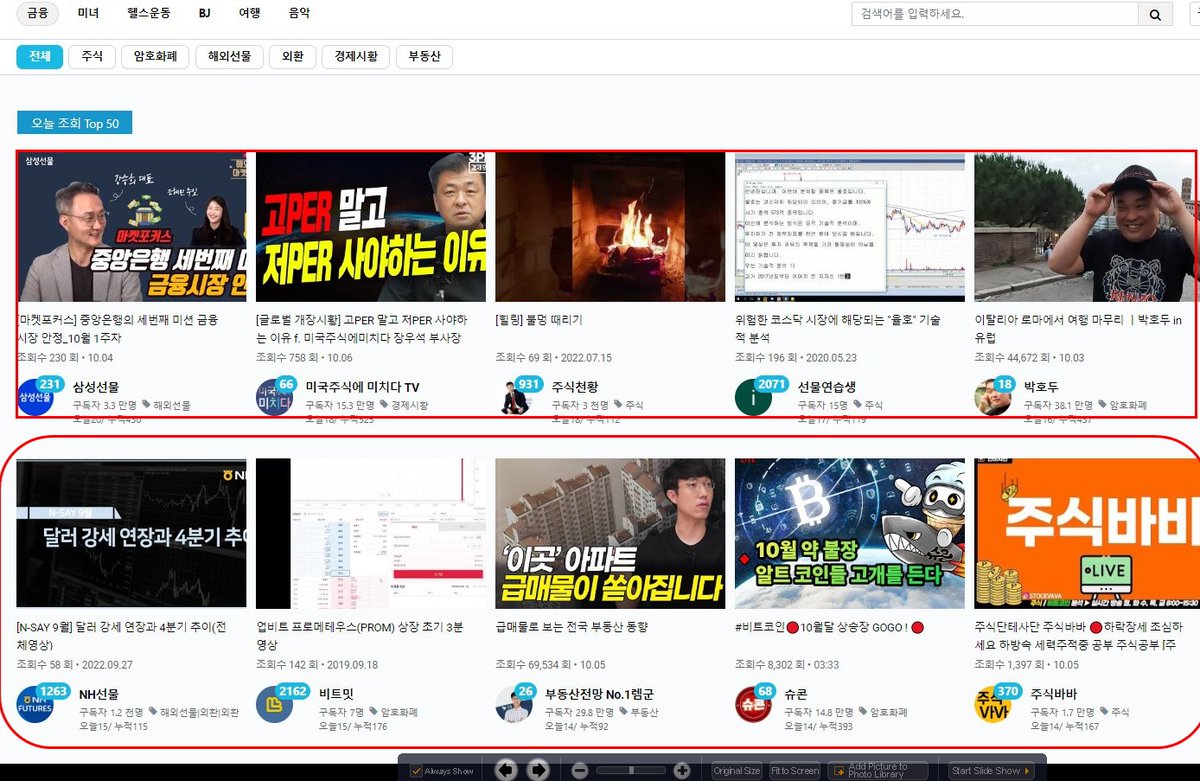Select the 음악 category tab
The width and height of the screenshot is (1200, 781).
click(x=299, y=14)
